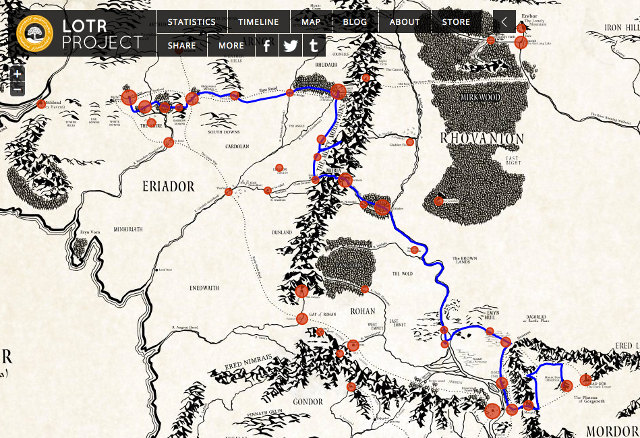The width and height of the screenshot is (640, 438).
Task: Select the large marker at the blue route's western start
Action: [129, 98]
